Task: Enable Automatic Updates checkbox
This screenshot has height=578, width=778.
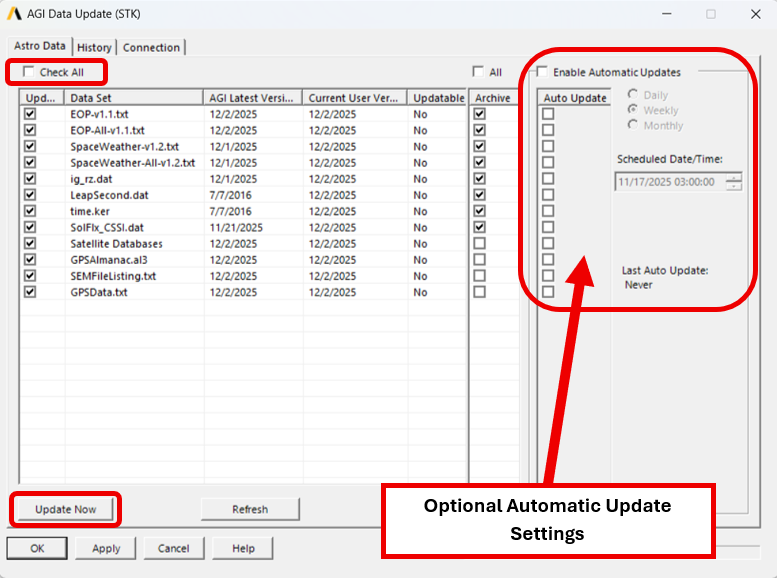Action: click(542, 72)
